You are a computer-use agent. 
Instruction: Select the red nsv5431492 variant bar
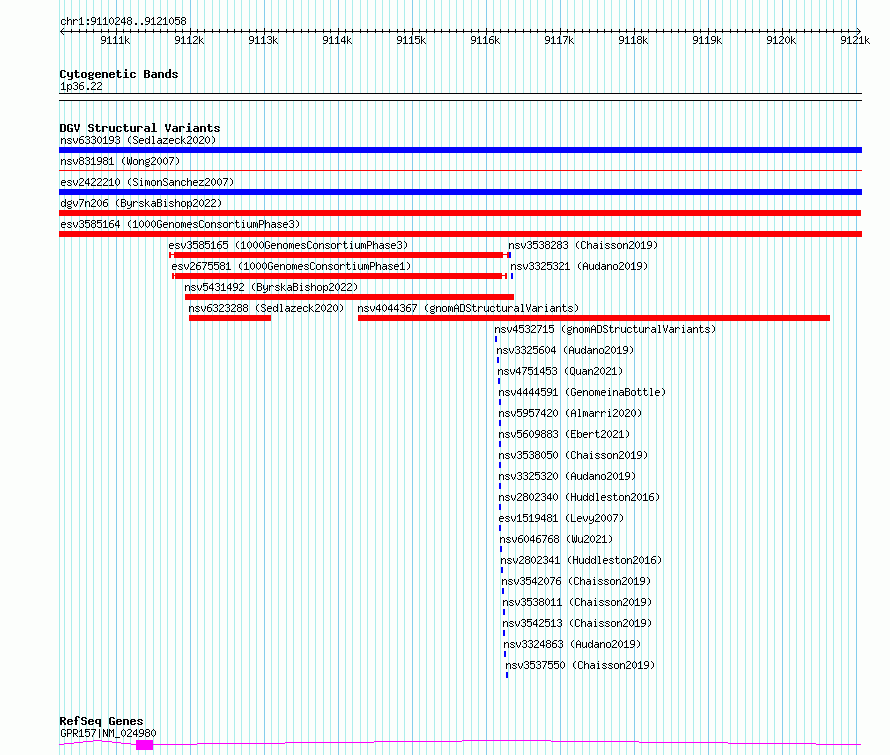[350, 297]
